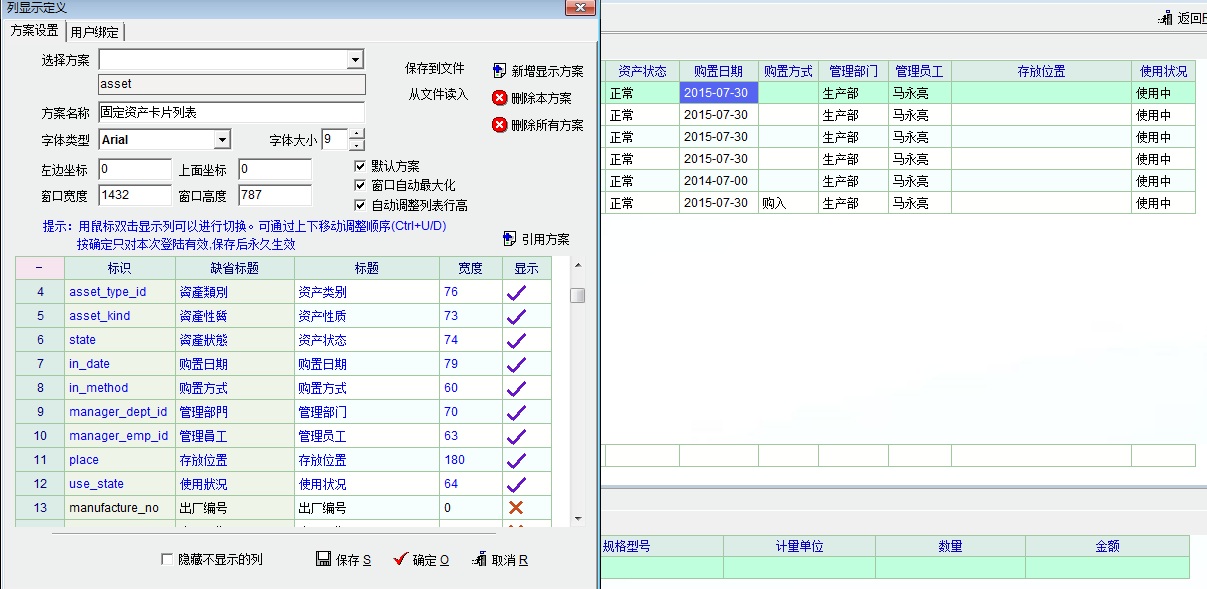Open the 选择方案 dropdown list
The image size is (1207, 589).
(x=355, y=61)
